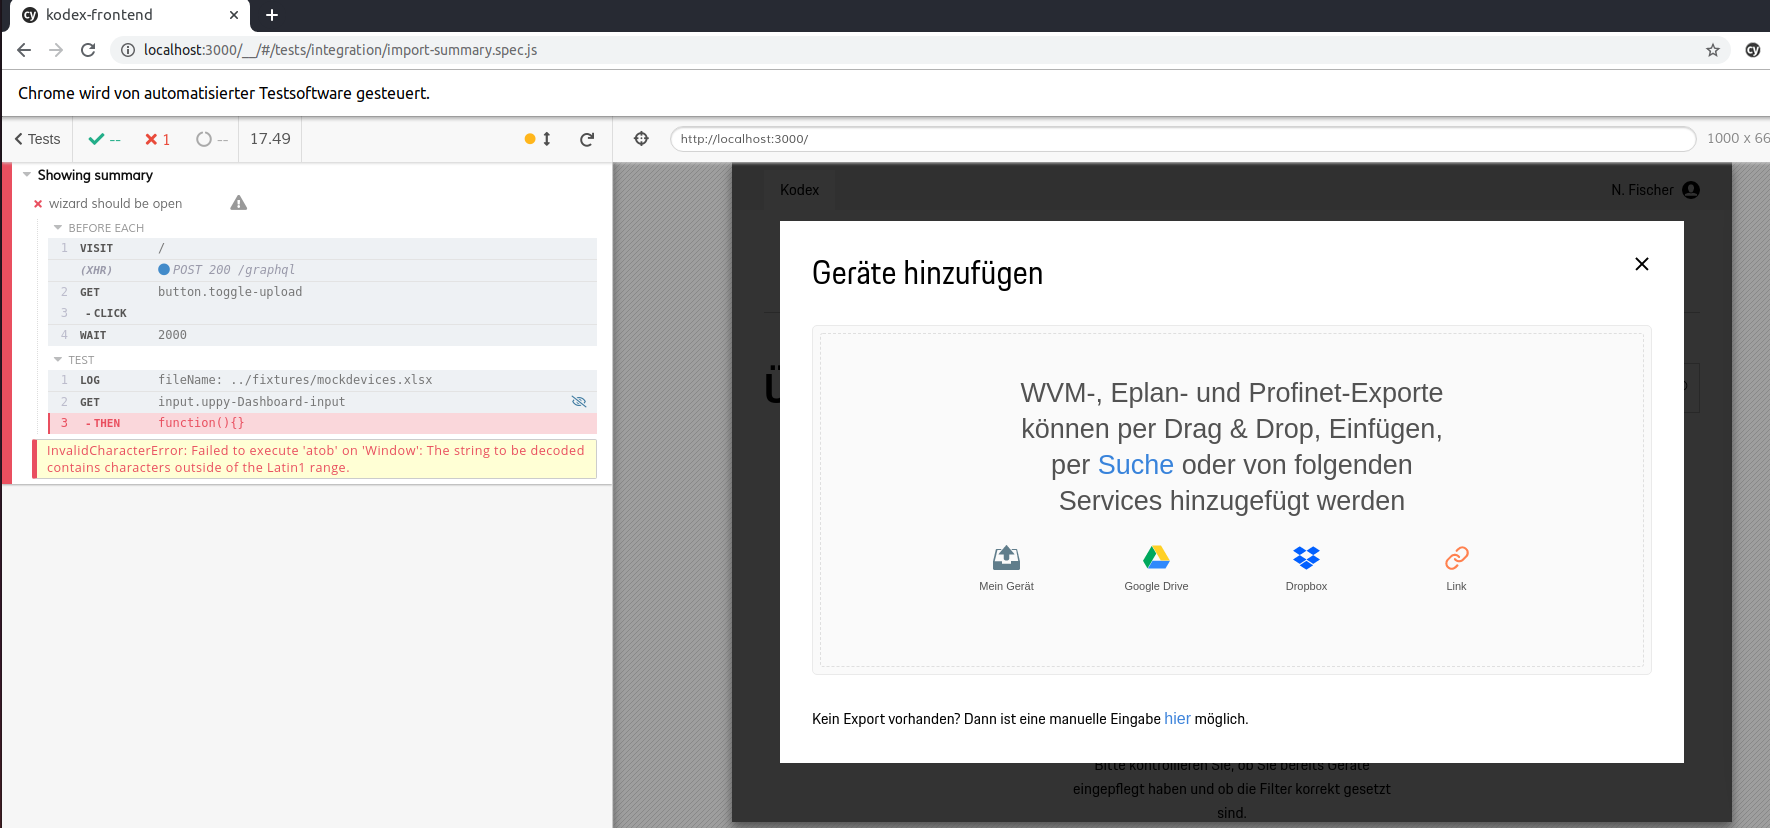This screenshot has height=828, width=1770.
Task: Click the 1000 x 66 viewport size indicator
Action: point(1737,139)
